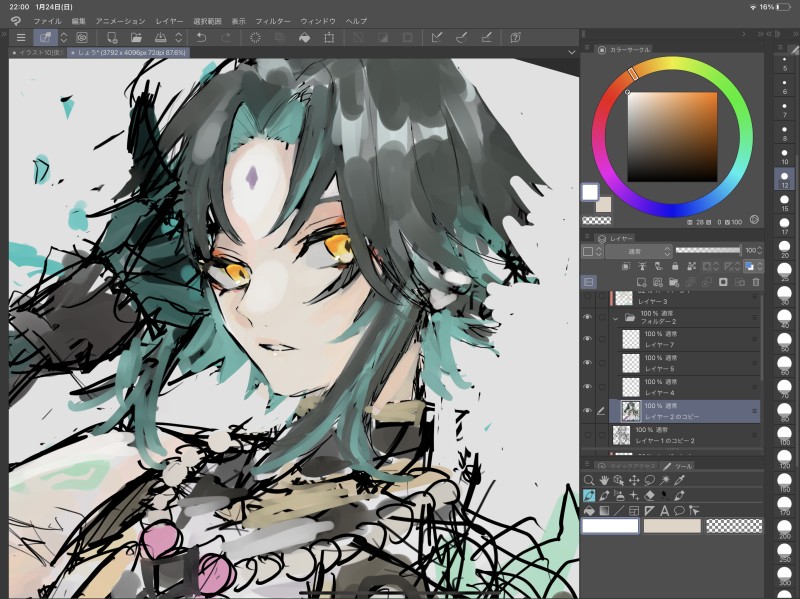Hide レイヤー 2 のコピー with eye icon
The width and height of the screenshot is (800, 599).
[587, 411]
